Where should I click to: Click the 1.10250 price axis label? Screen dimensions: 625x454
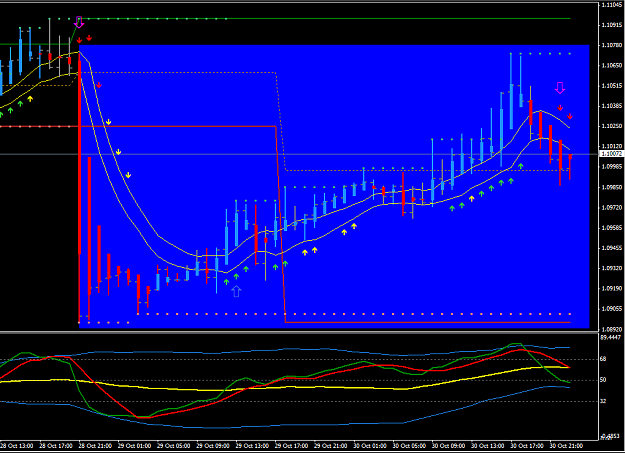click(x=612, y=126)
